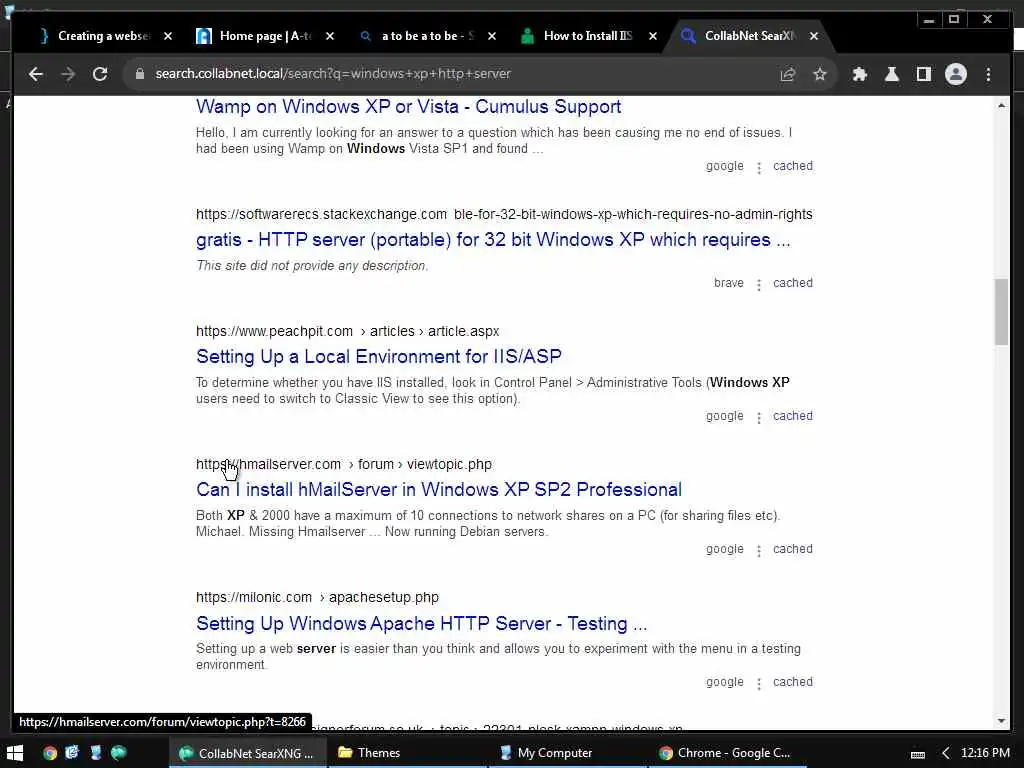Click the hmailserver.com URL line
This screenshot has height=768, width=1024.
coord(344,464)
